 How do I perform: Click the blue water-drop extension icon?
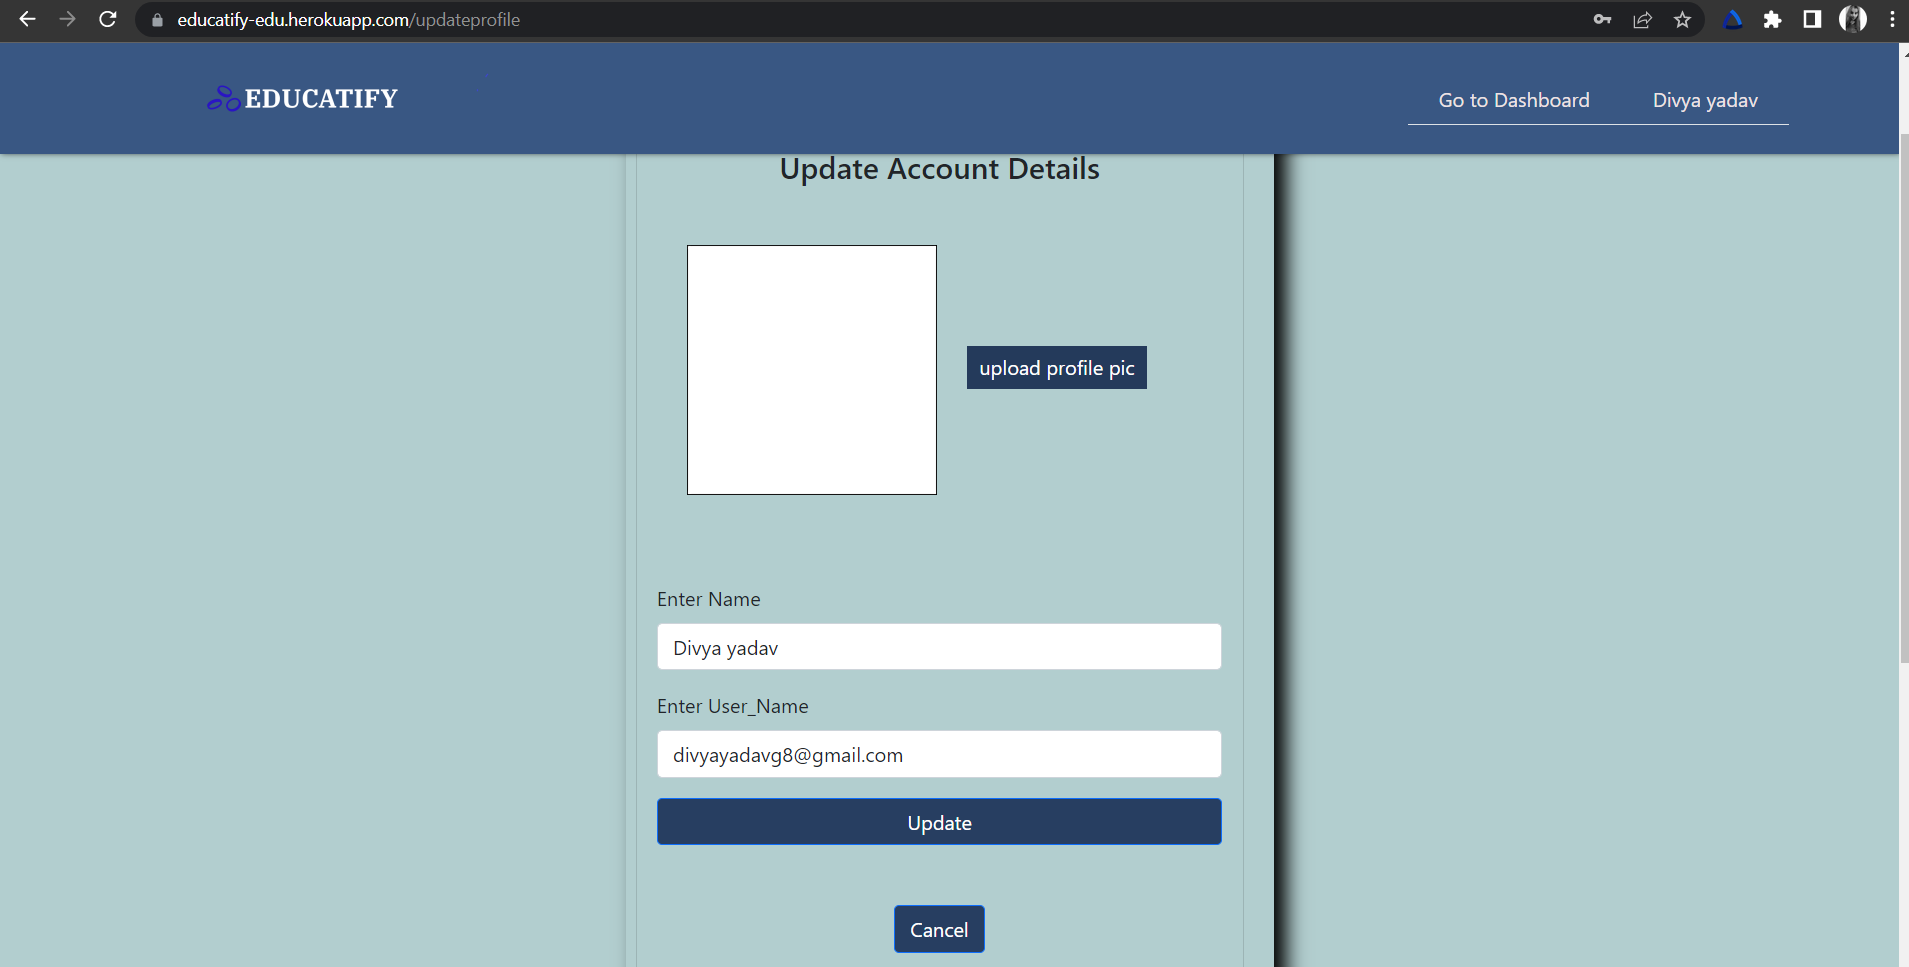1734,19
